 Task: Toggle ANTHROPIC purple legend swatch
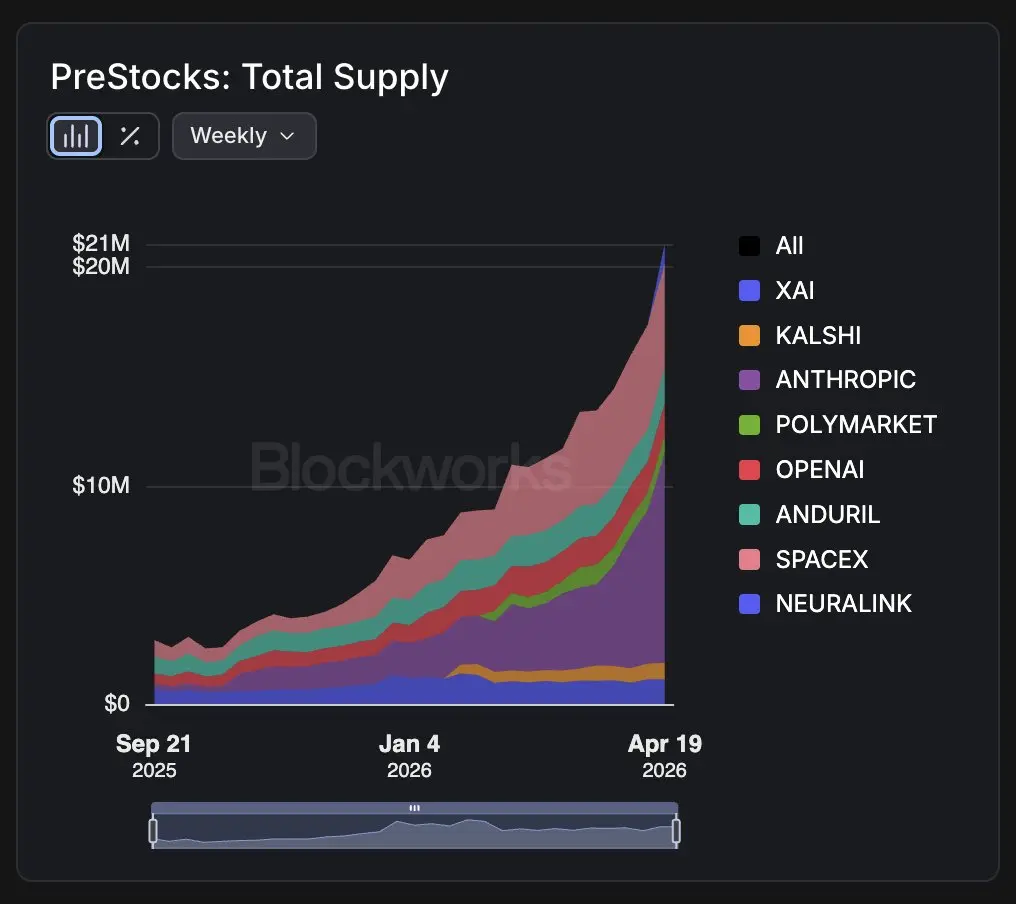pyautogui.click(x=749, y=380)
